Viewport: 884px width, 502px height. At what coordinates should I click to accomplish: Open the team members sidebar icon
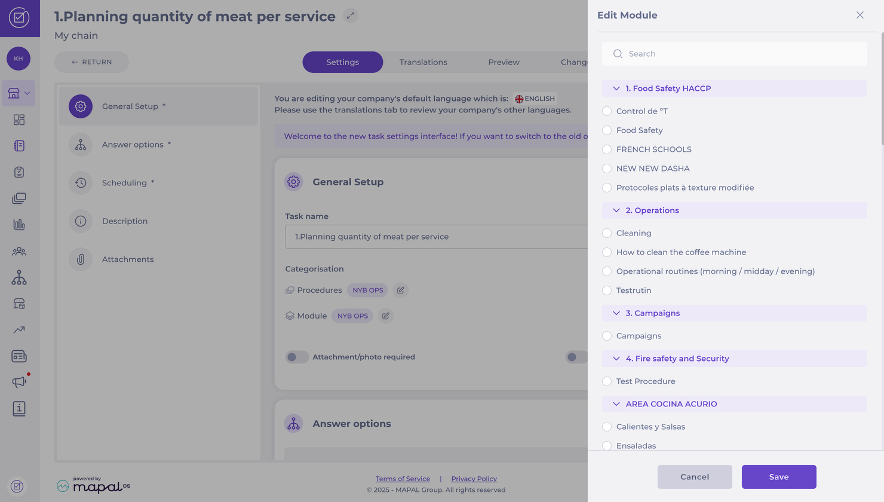pos(19,251)
